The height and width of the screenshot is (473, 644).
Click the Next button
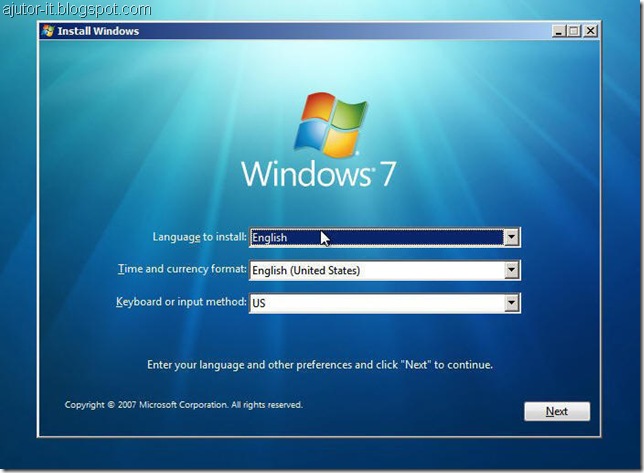(x=557, y=411)
